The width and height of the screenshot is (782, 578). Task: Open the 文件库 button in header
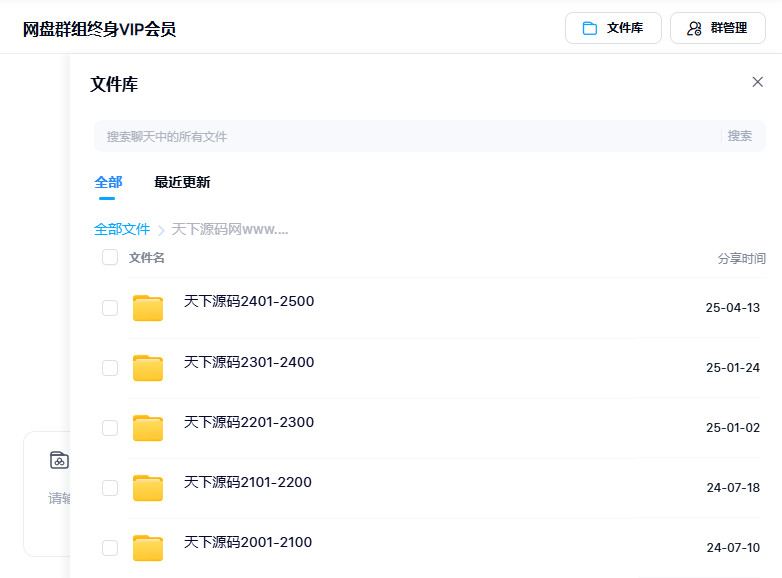coord(613,28)
